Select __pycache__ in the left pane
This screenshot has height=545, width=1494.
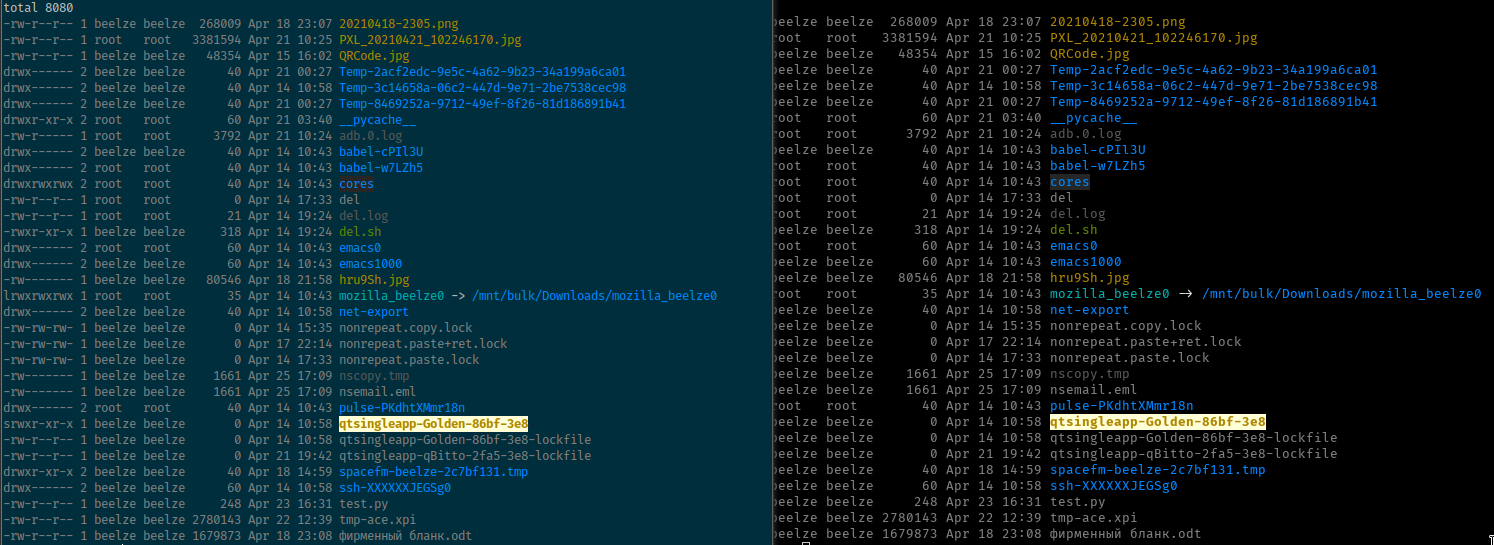click(x=378, y=119)
